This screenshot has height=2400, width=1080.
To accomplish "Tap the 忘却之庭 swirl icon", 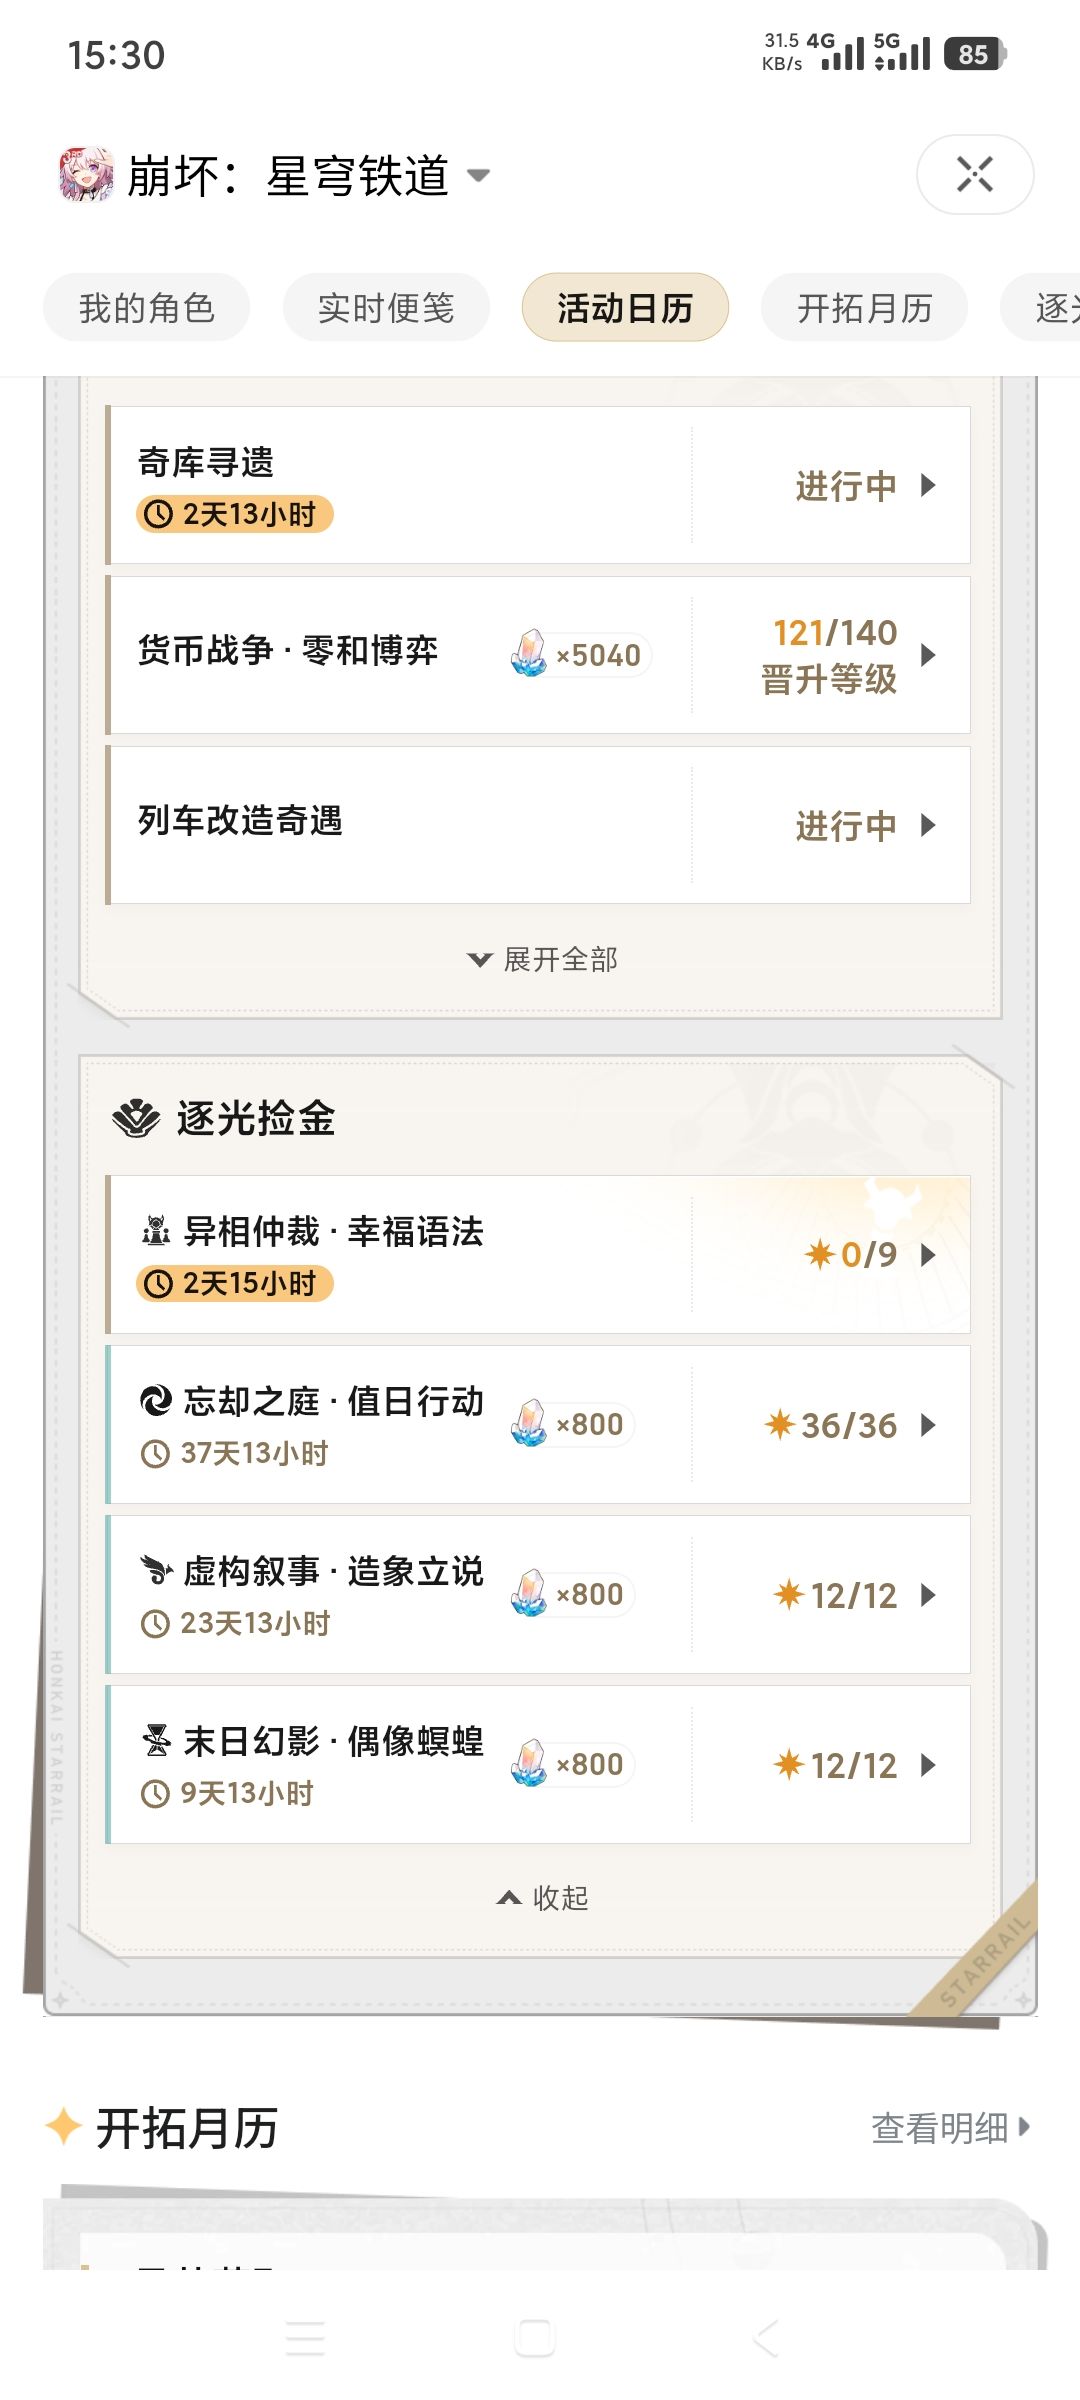I will click(156, 1401).
